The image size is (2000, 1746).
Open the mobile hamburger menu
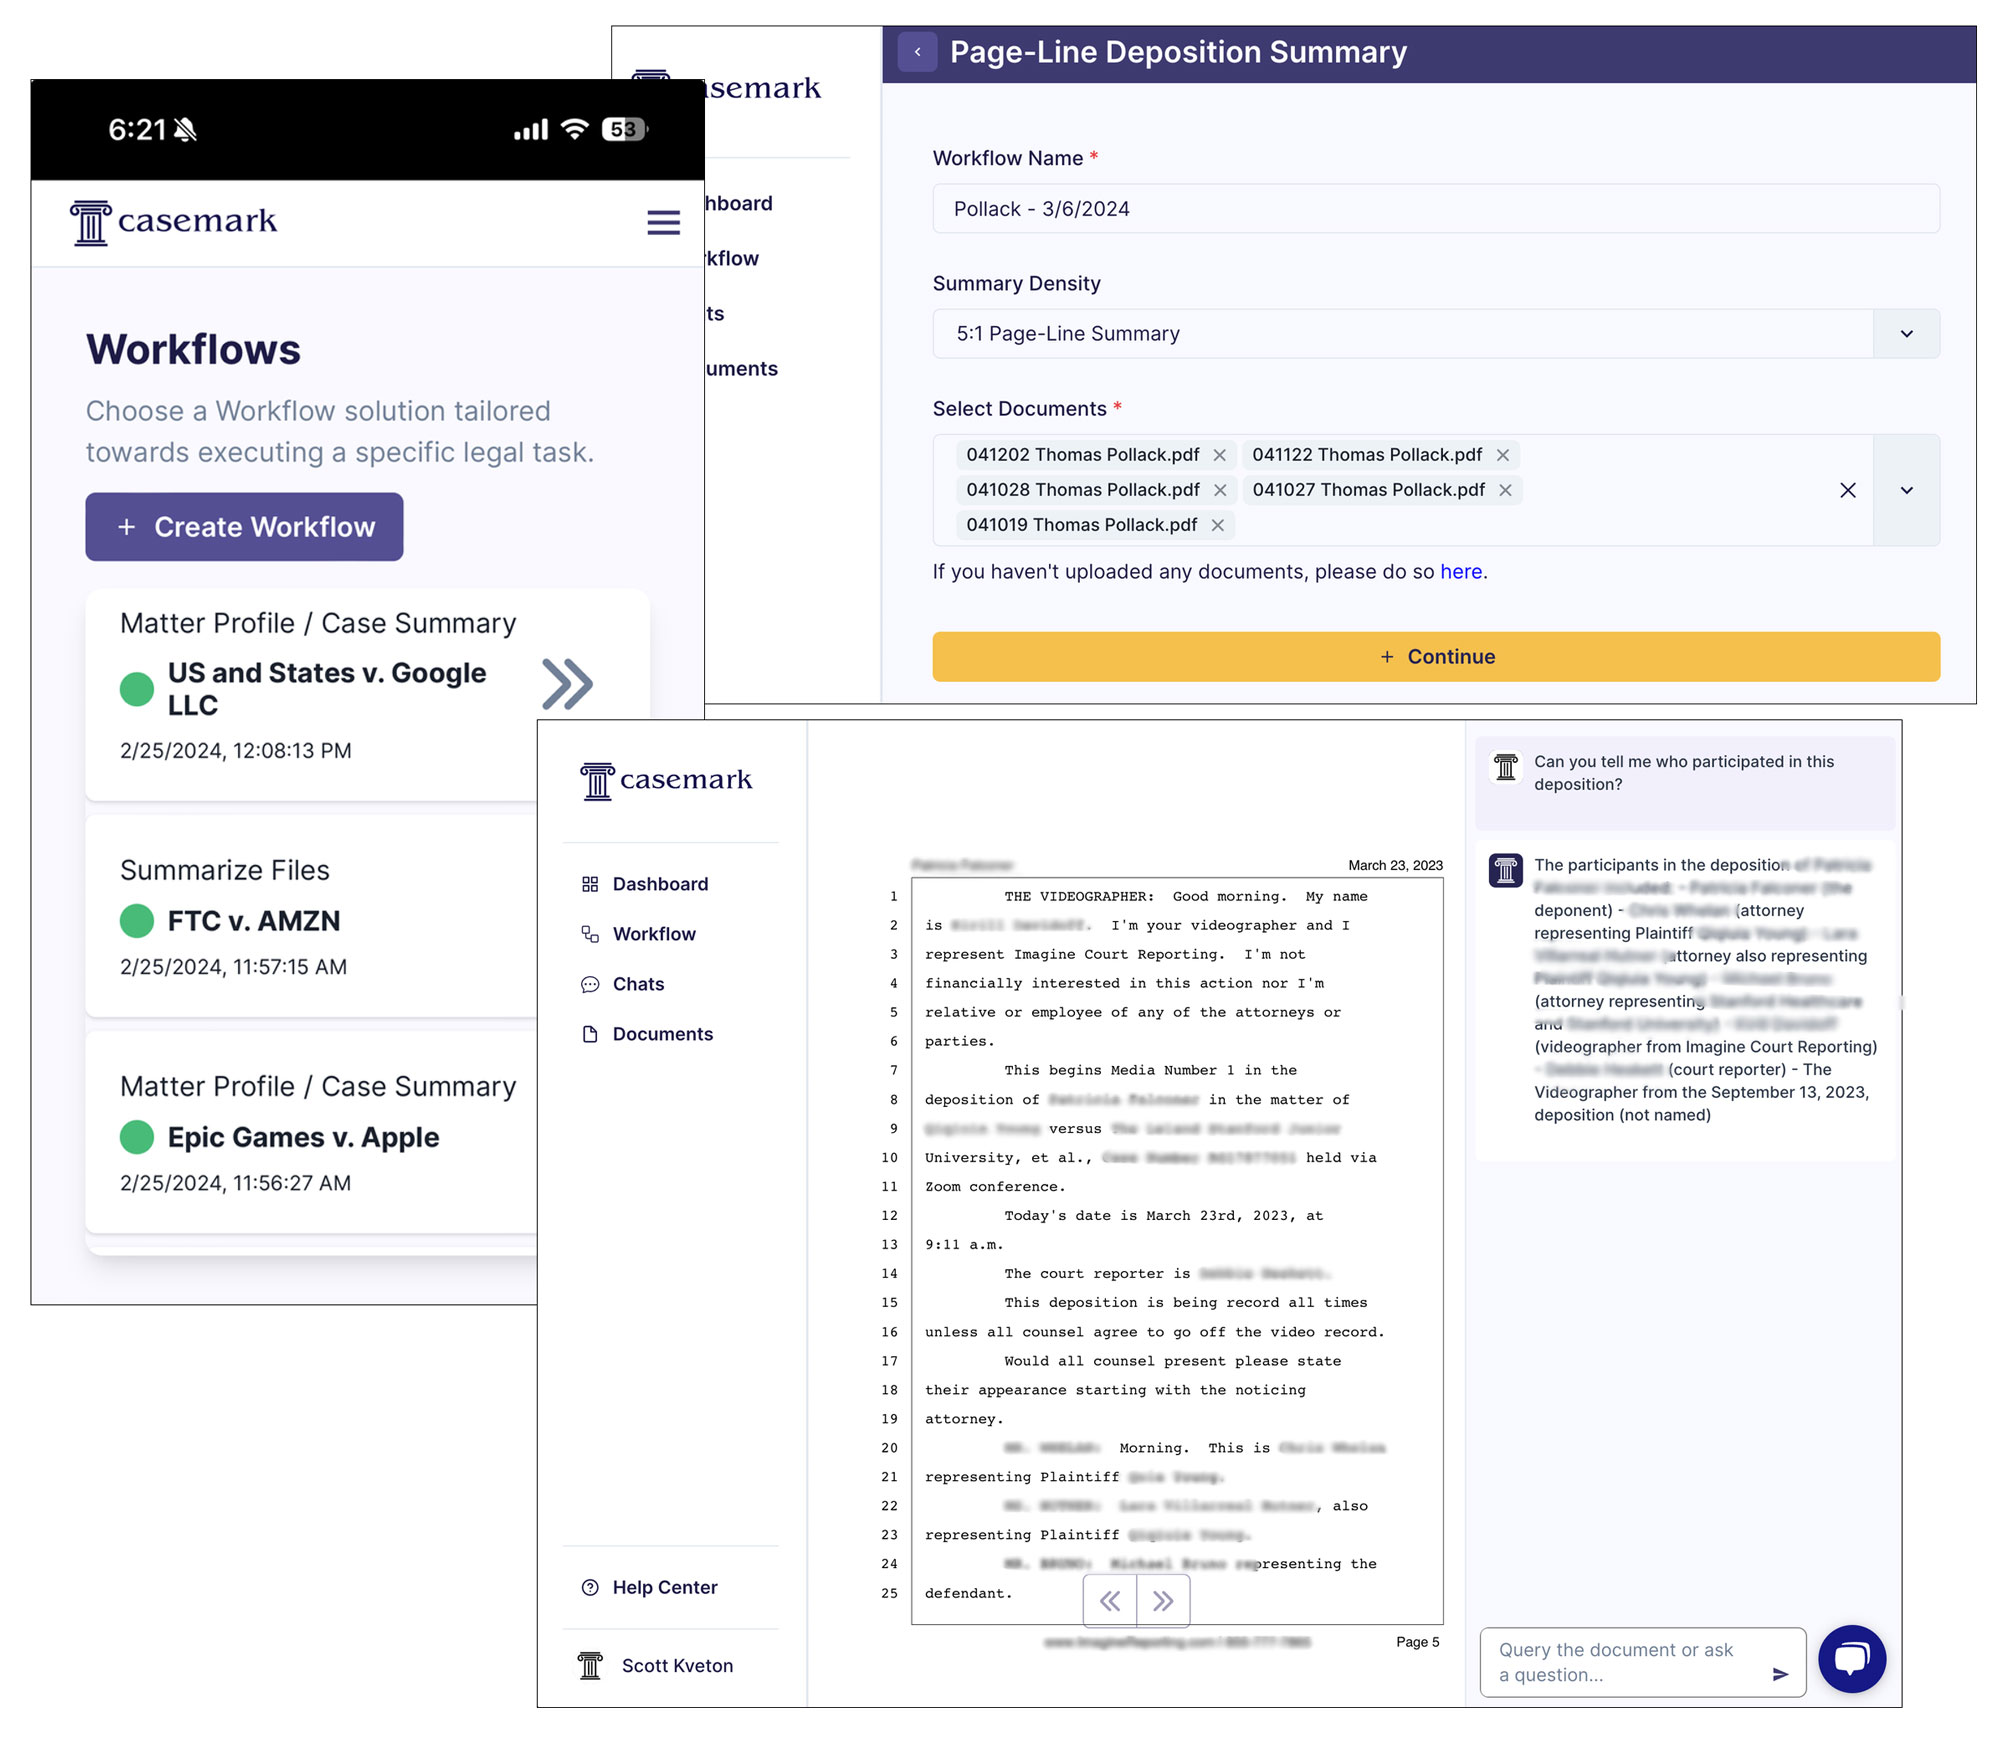663,222
